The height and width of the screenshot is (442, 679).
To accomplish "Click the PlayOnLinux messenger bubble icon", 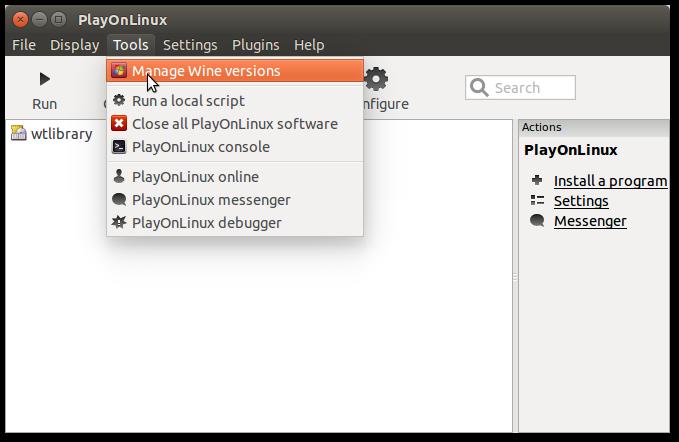I will [x=119, y=200].
